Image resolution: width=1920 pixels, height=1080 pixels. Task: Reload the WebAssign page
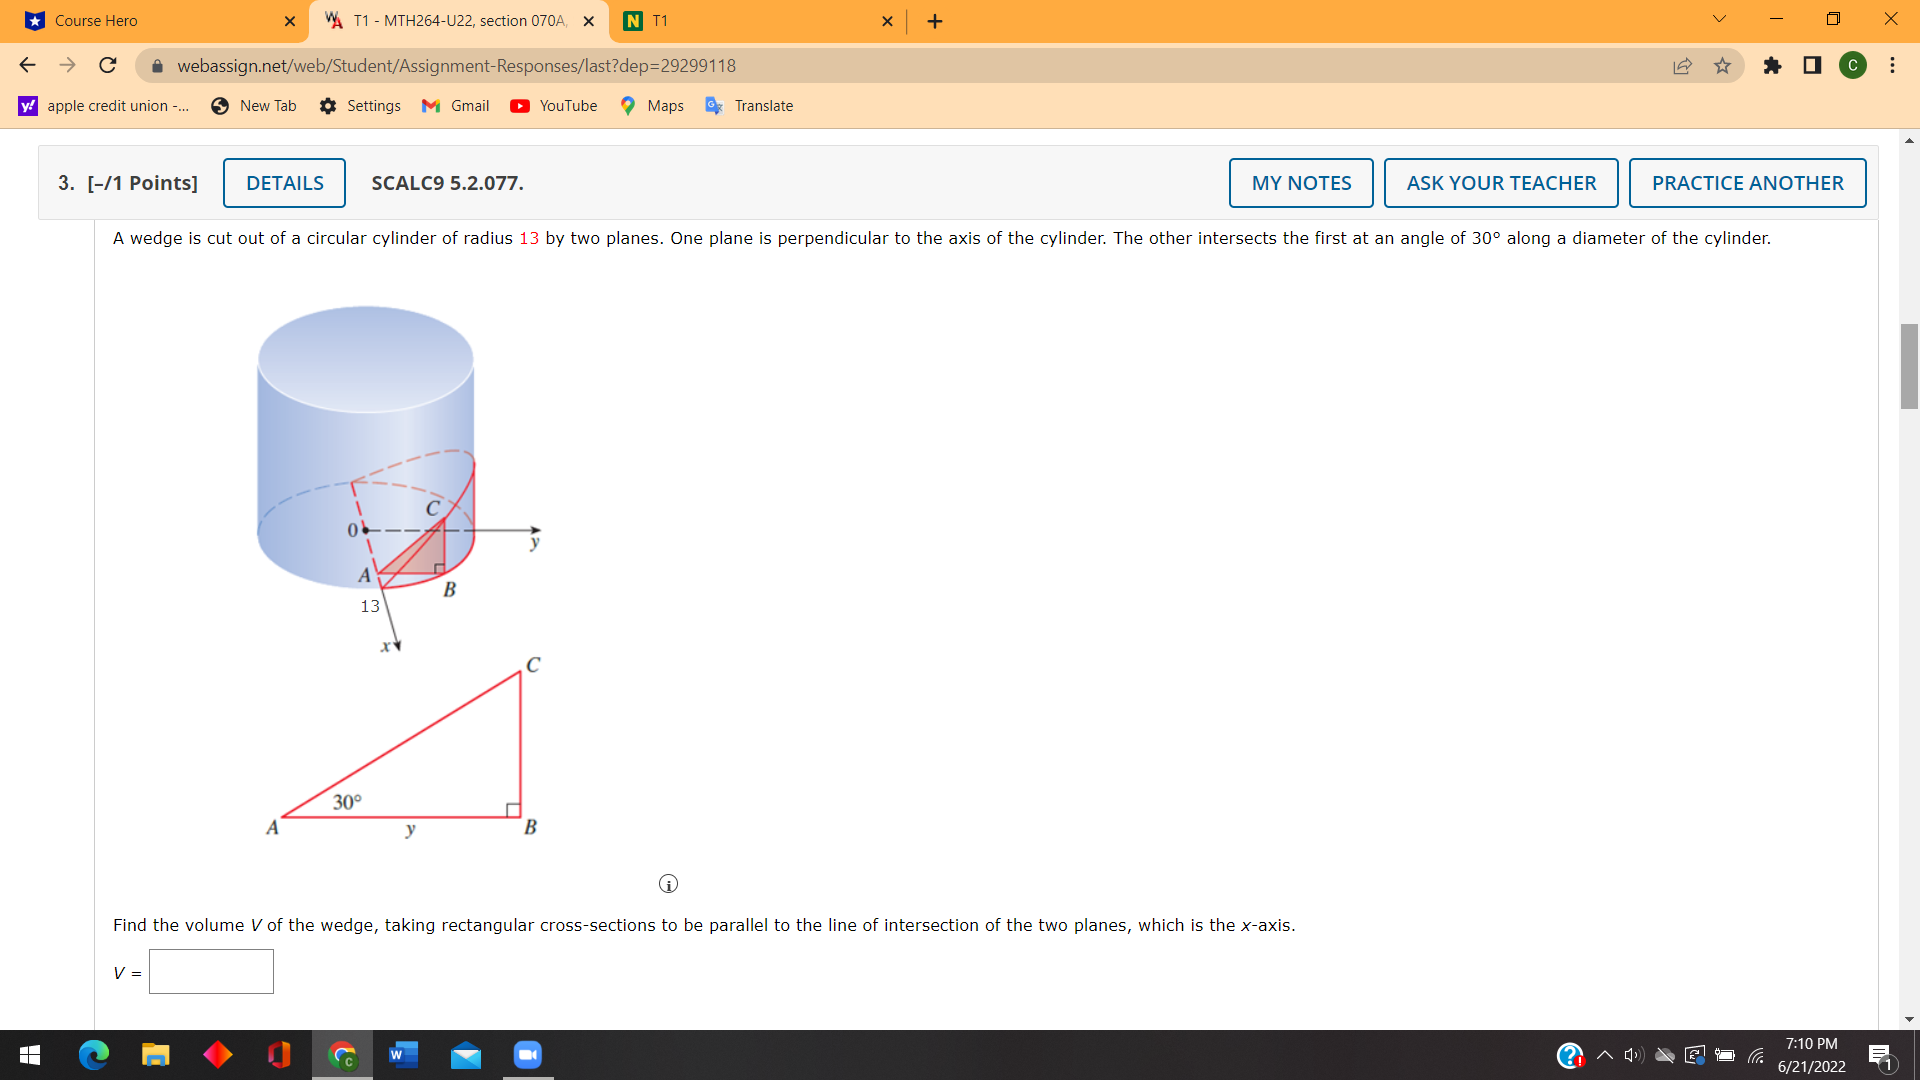[x=108, y=66]
